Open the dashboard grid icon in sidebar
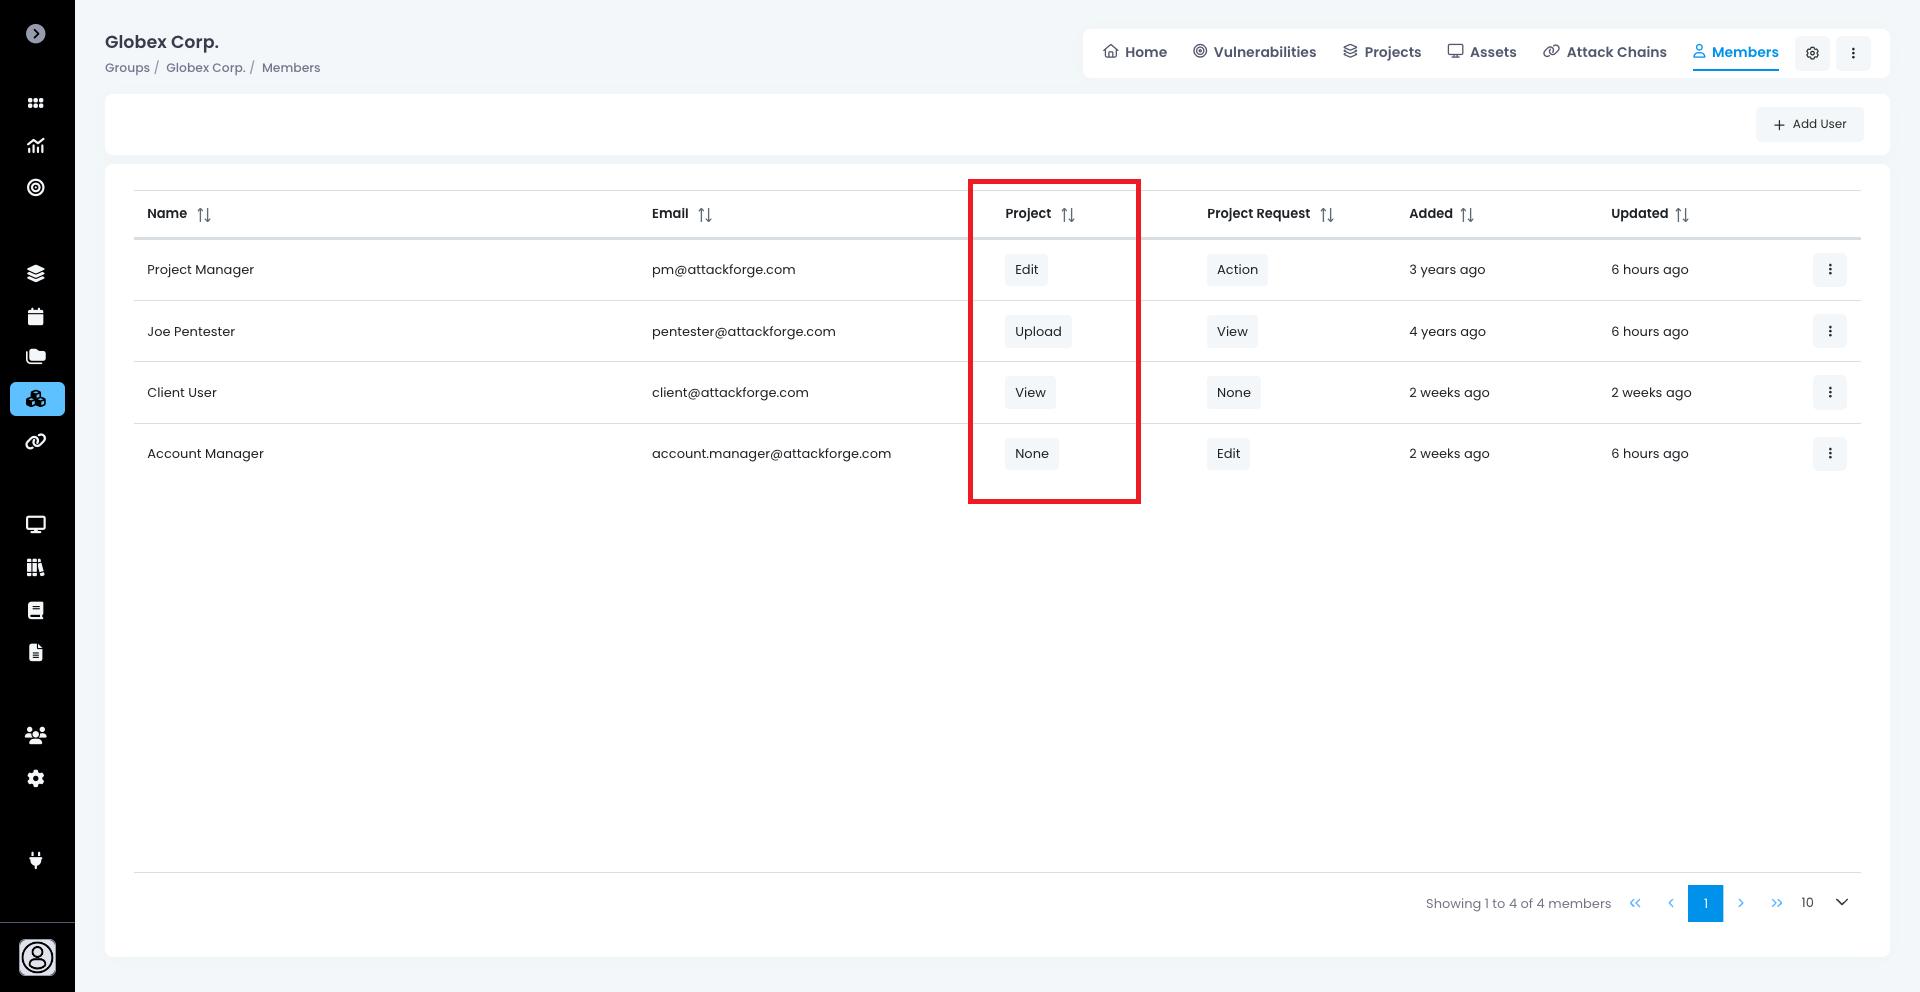Screen dimensions: 1920x992 coord(36,103)
